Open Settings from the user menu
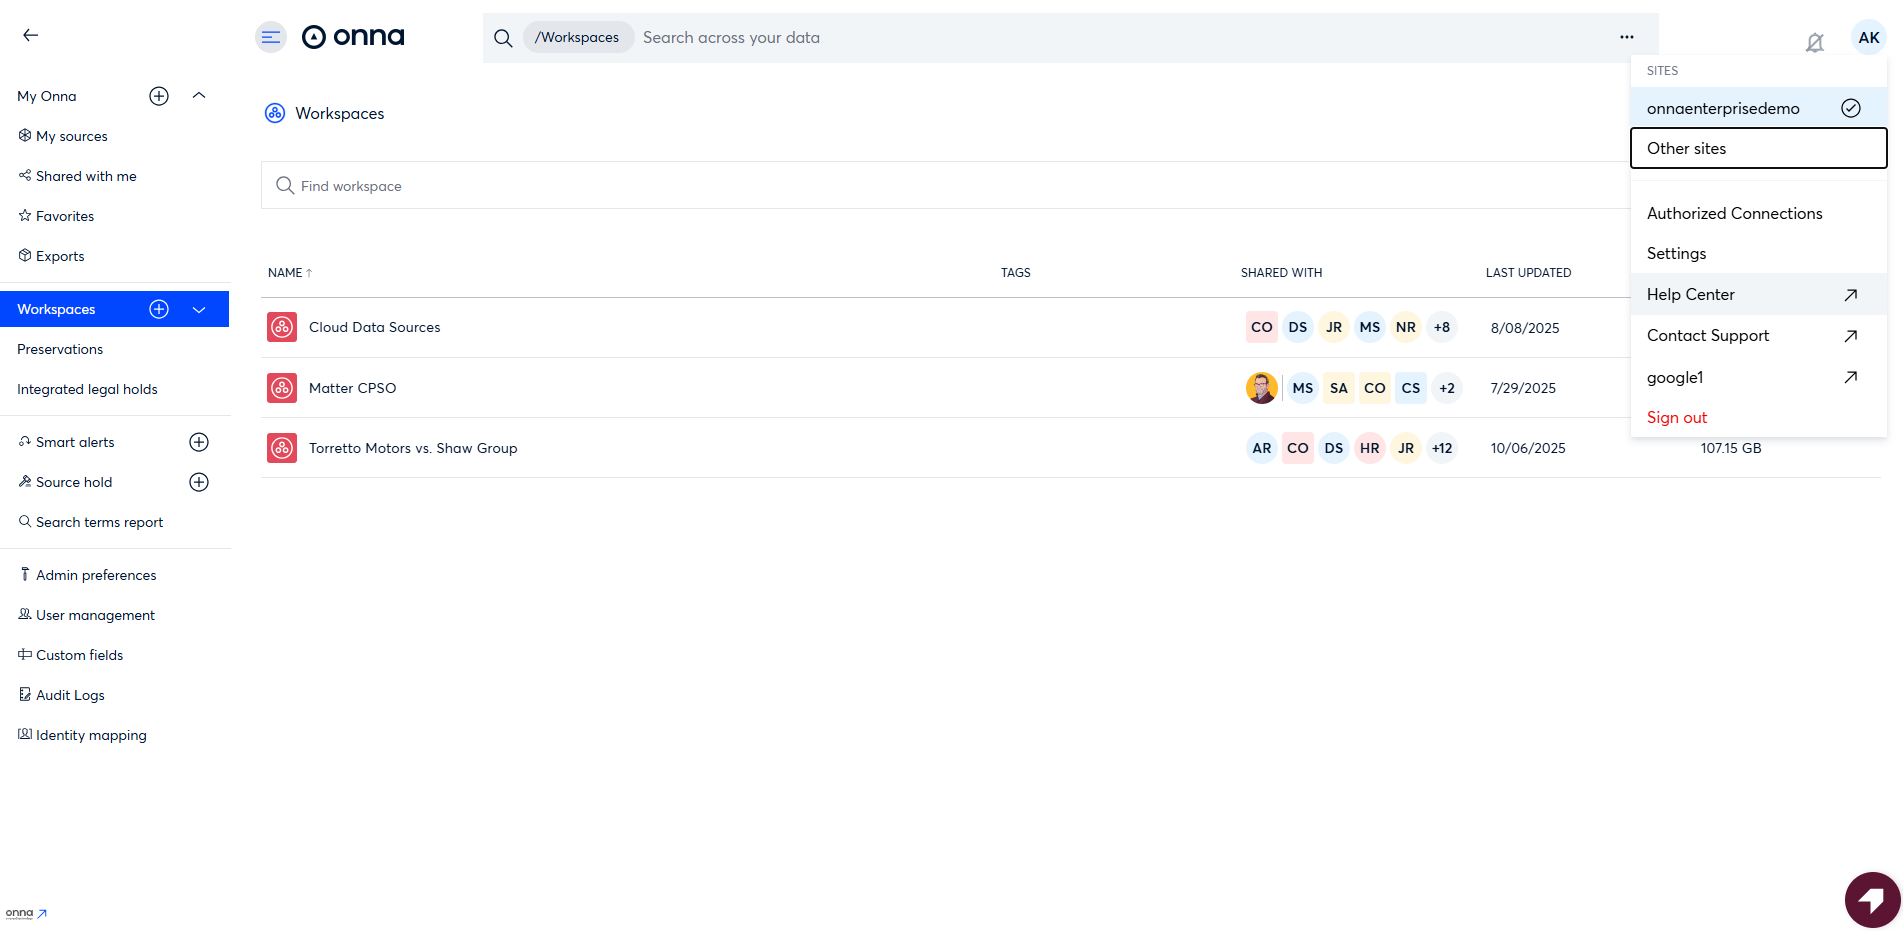Screen dimensions: 1903x931 1676,254
